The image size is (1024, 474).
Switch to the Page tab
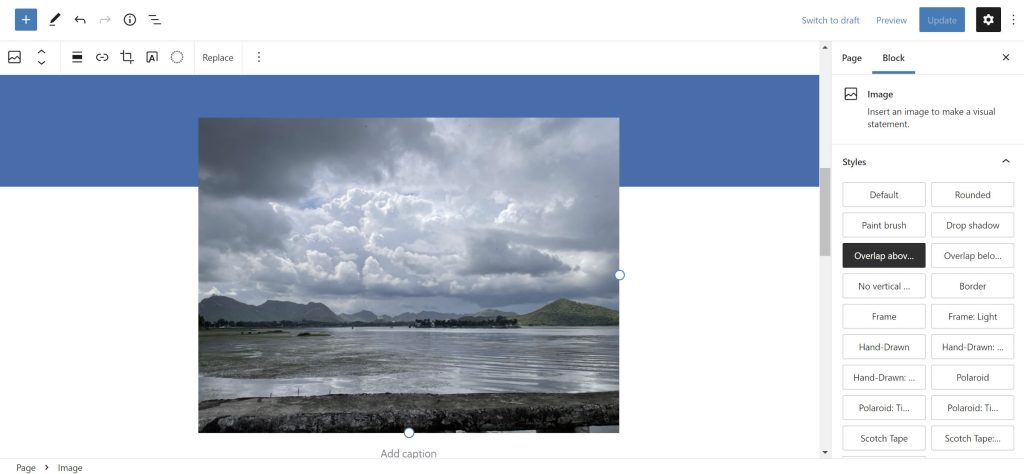pyautogui.click(x=851, y=58)
